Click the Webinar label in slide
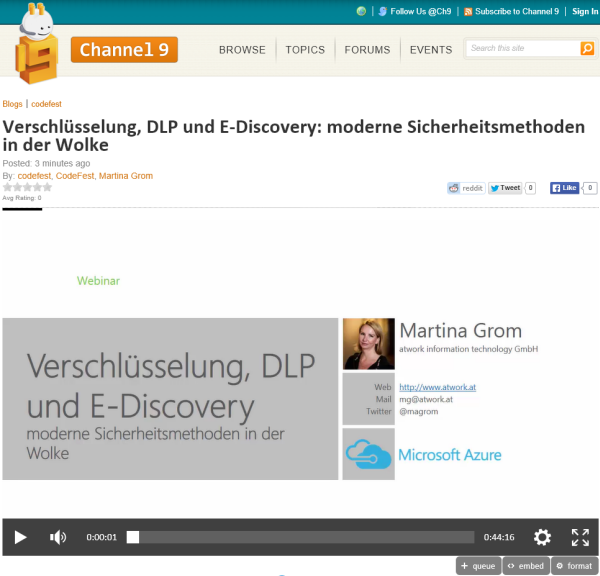The height and width of the screenshot is (576, 600). (x=98, y=281)
